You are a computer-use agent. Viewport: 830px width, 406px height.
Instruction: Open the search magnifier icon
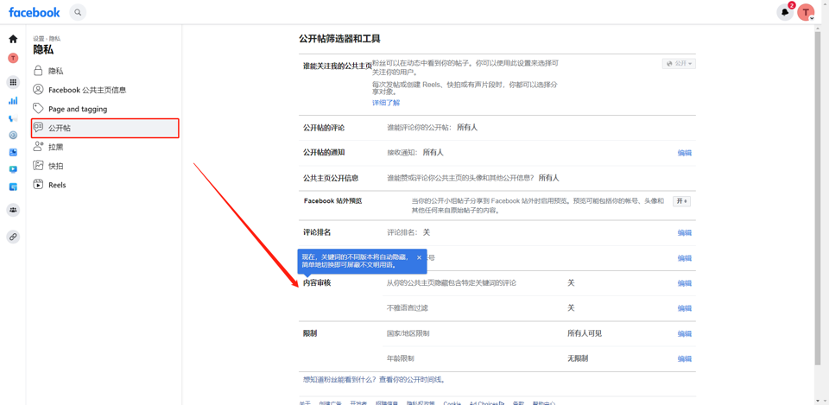tap(78, 12)
